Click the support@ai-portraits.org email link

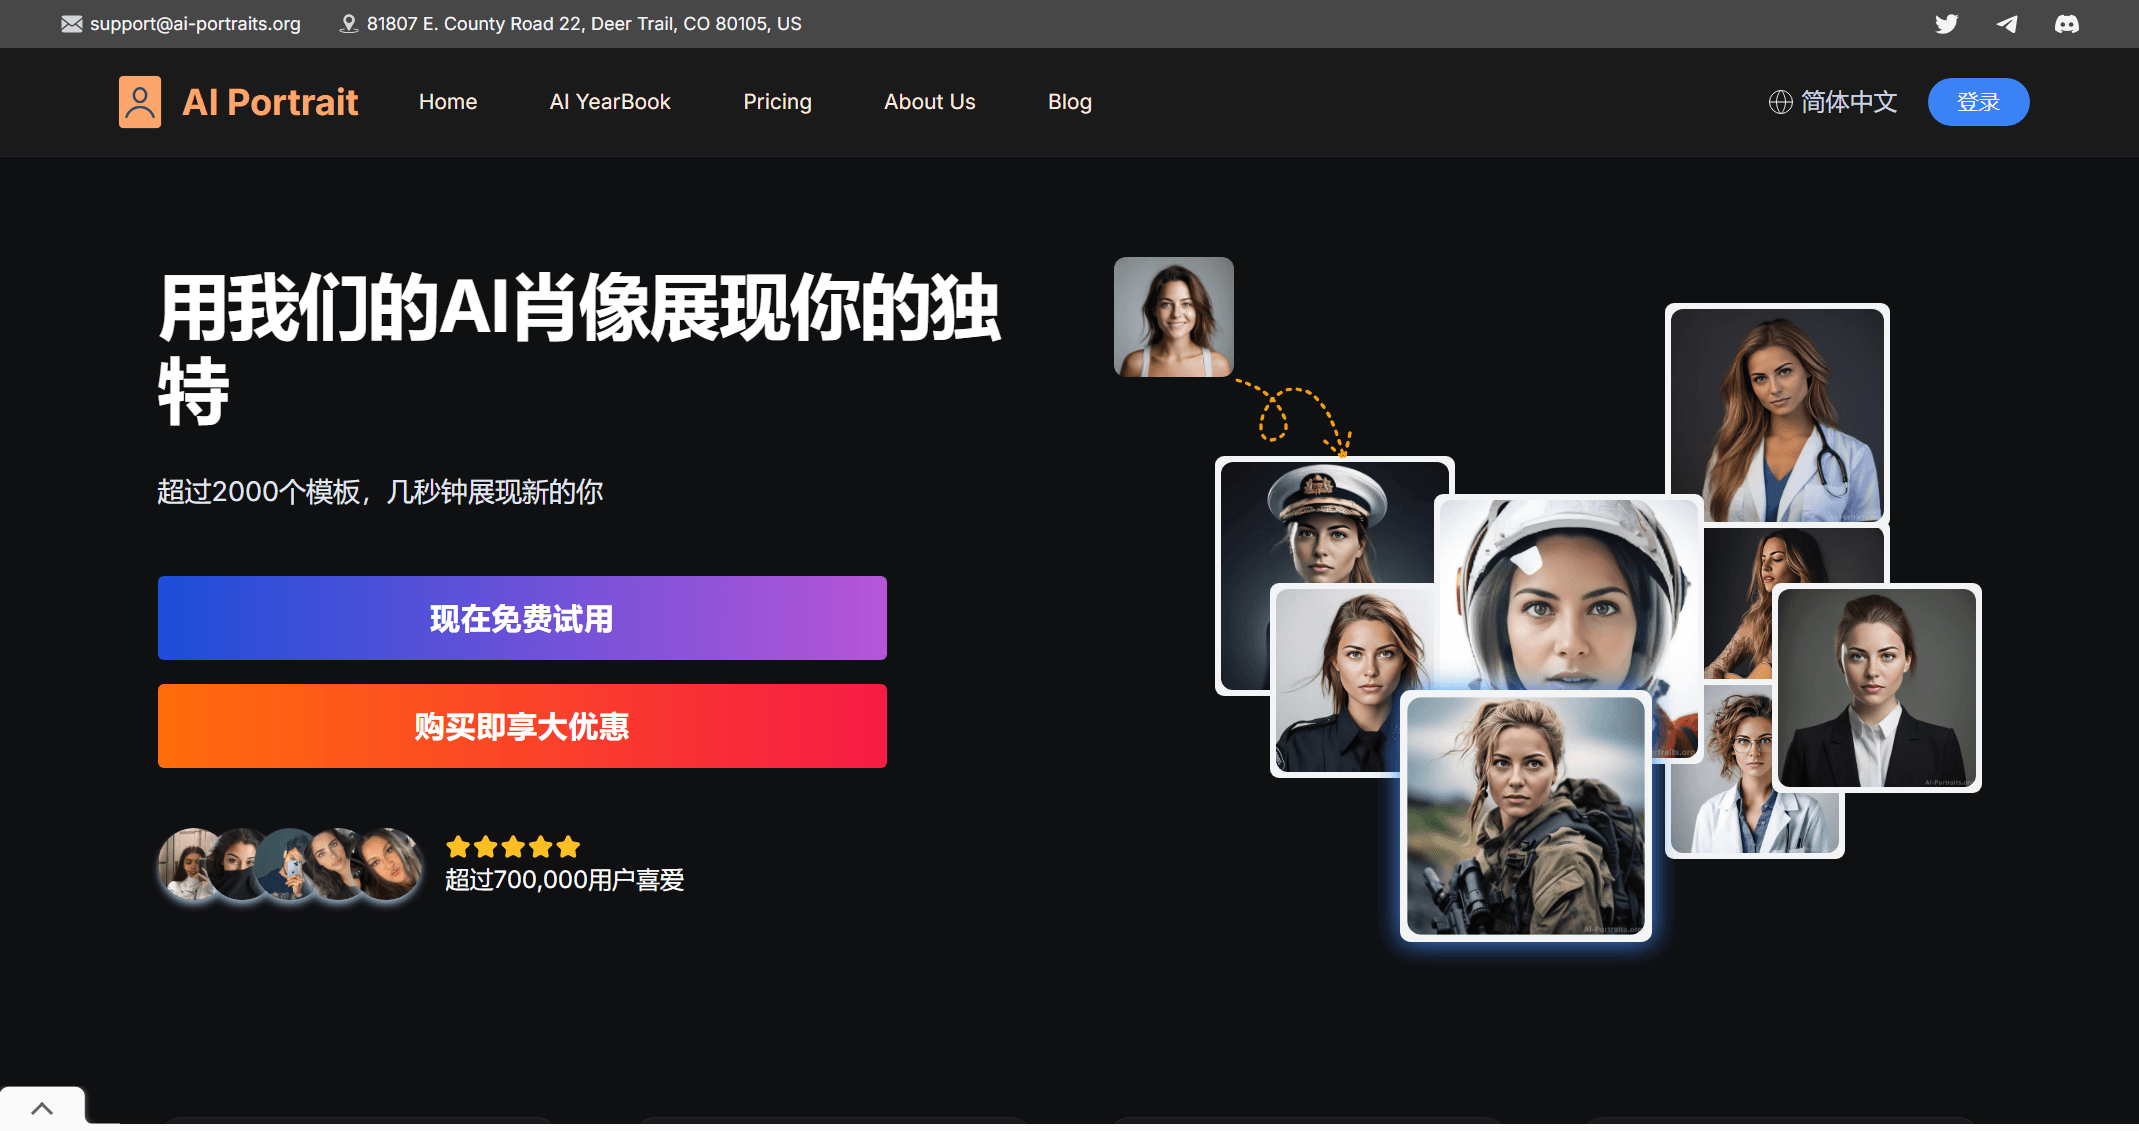[x=195, y=24]
